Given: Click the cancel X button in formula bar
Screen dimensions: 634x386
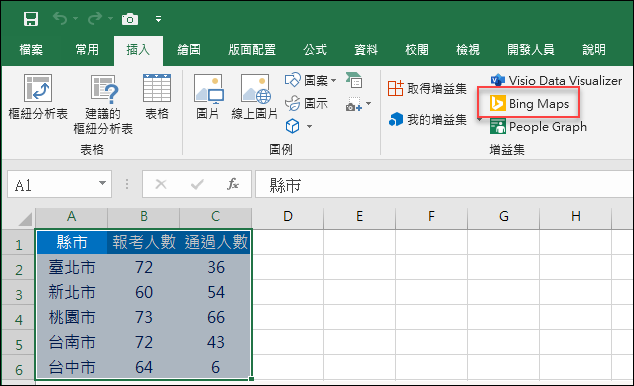Looking at the screenshot, I should click(161, 184).
